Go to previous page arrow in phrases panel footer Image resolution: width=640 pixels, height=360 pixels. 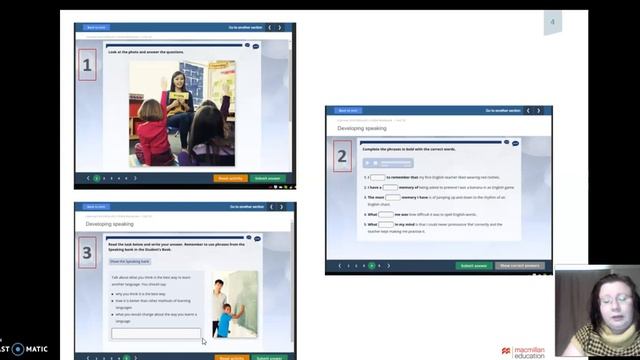tap(340, 266)
